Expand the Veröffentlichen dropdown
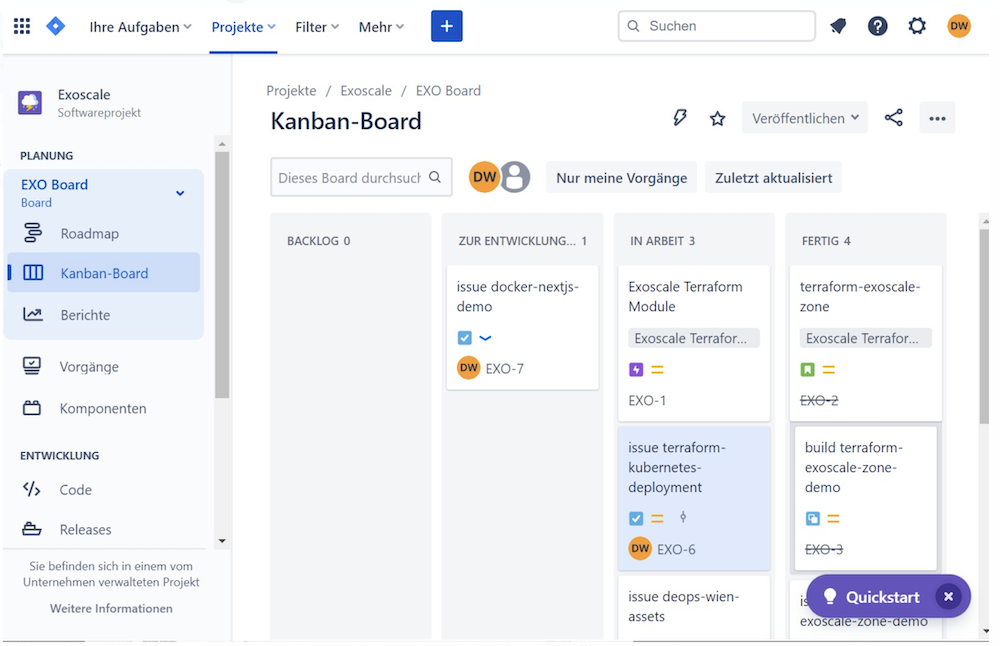1000x646 pixels. (x=805, y=118)
